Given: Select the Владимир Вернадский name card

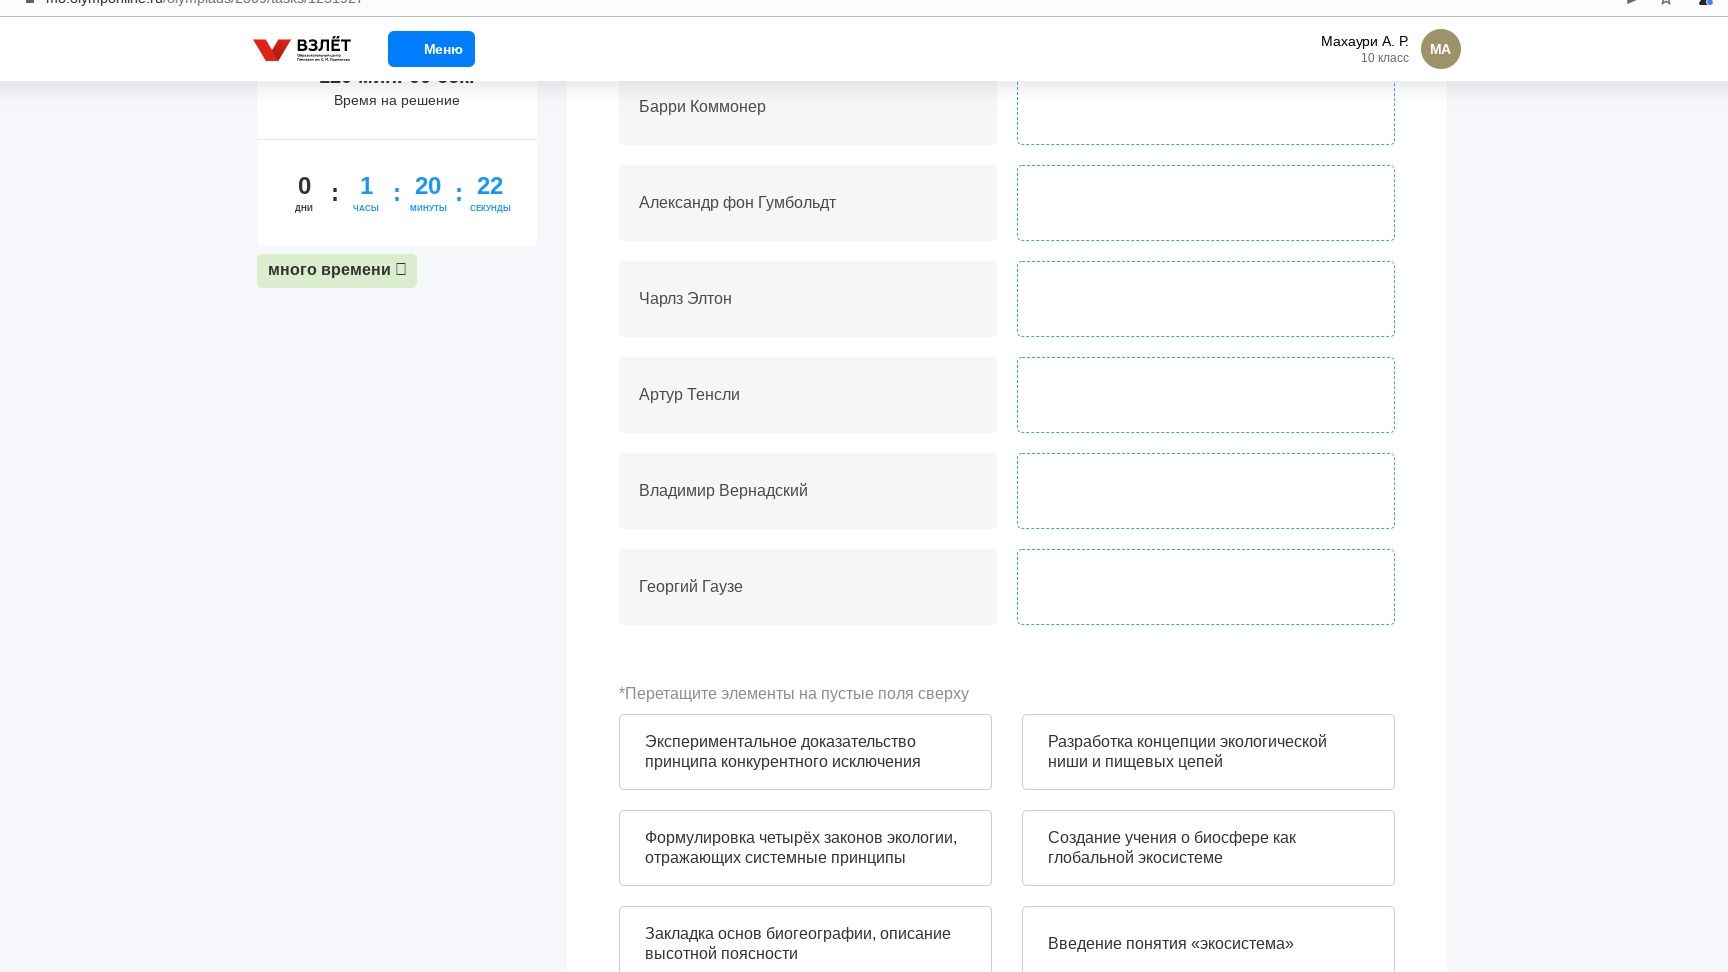Looking at the screenshot, I should (x=807, y=491).
